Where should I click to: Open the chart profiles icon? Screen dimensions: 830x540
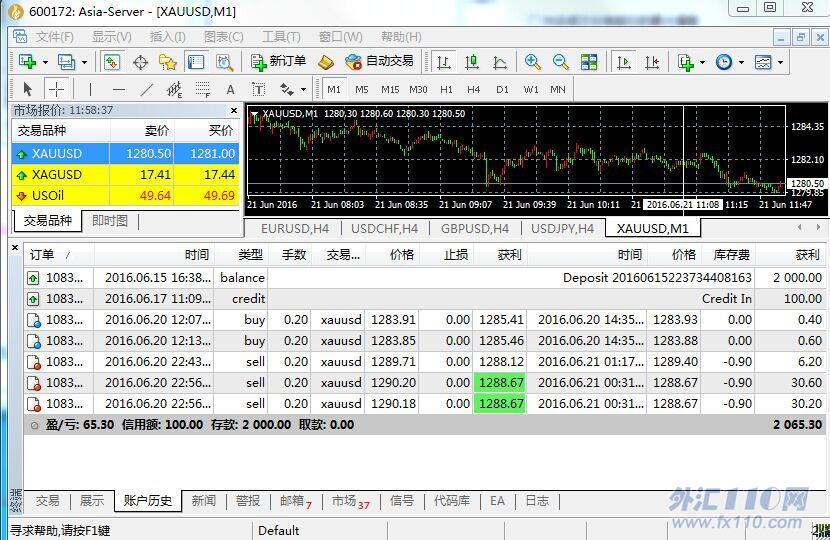[x=66, y=62]
